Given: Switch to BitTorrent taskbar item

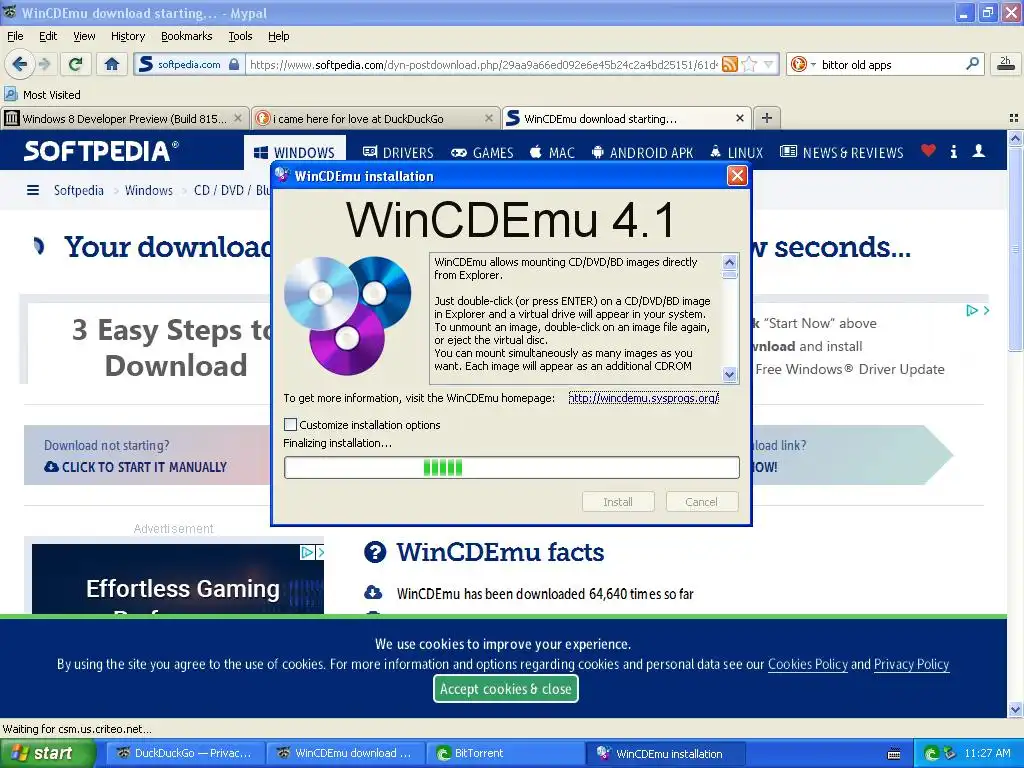Looking at the screenshot, I should click(x=505, y=753).
